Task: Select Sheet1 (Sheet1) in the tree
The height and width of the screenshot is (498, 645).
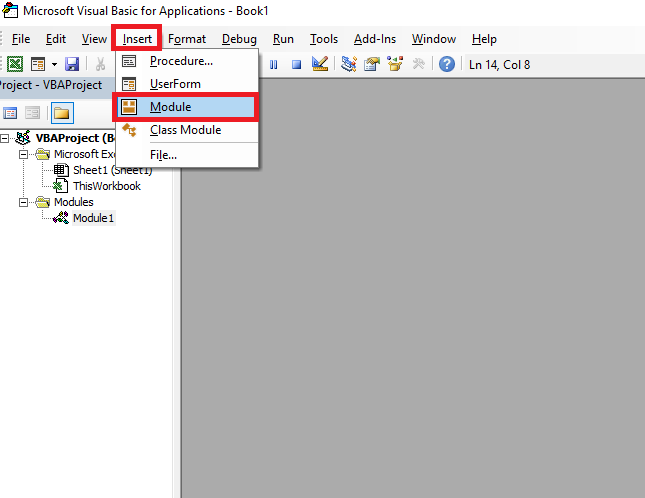Action: click(x=112, y=170)
